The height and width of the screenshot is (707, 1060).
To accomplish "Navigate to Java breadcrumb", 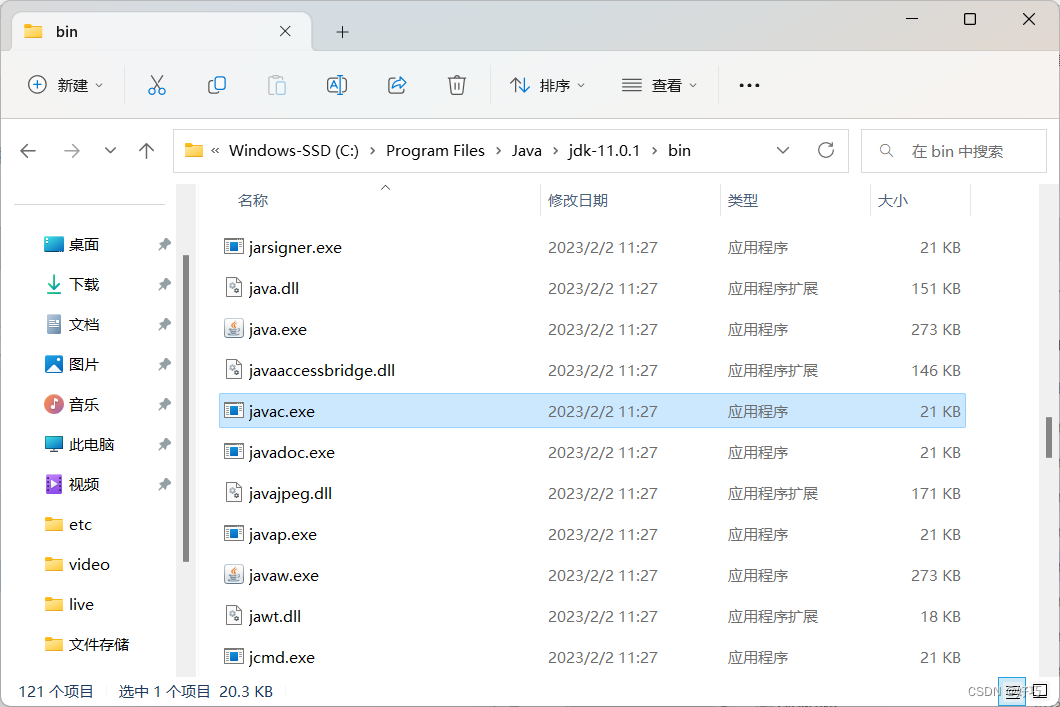I will [527, 151].
